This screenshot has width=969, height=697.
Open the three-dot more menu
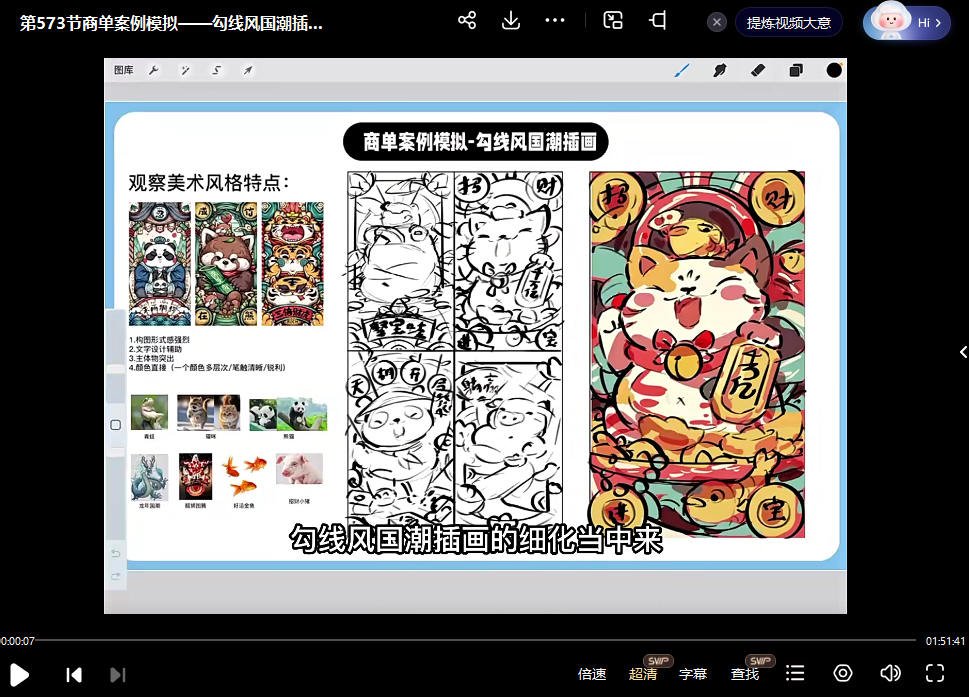tap(554, 20)
